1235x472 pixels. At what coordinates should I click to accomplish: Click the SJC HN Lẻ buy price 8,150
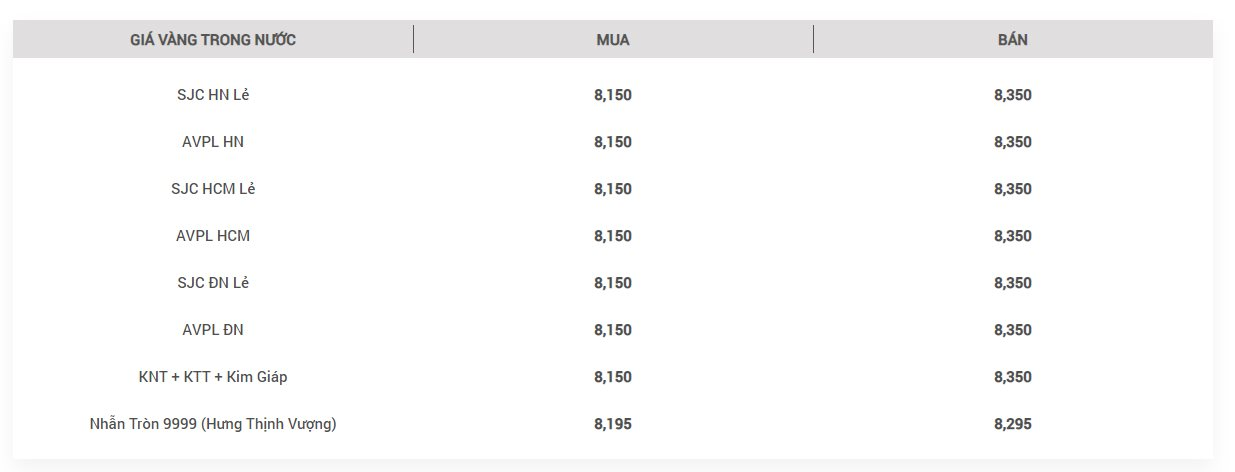(613, 95)
